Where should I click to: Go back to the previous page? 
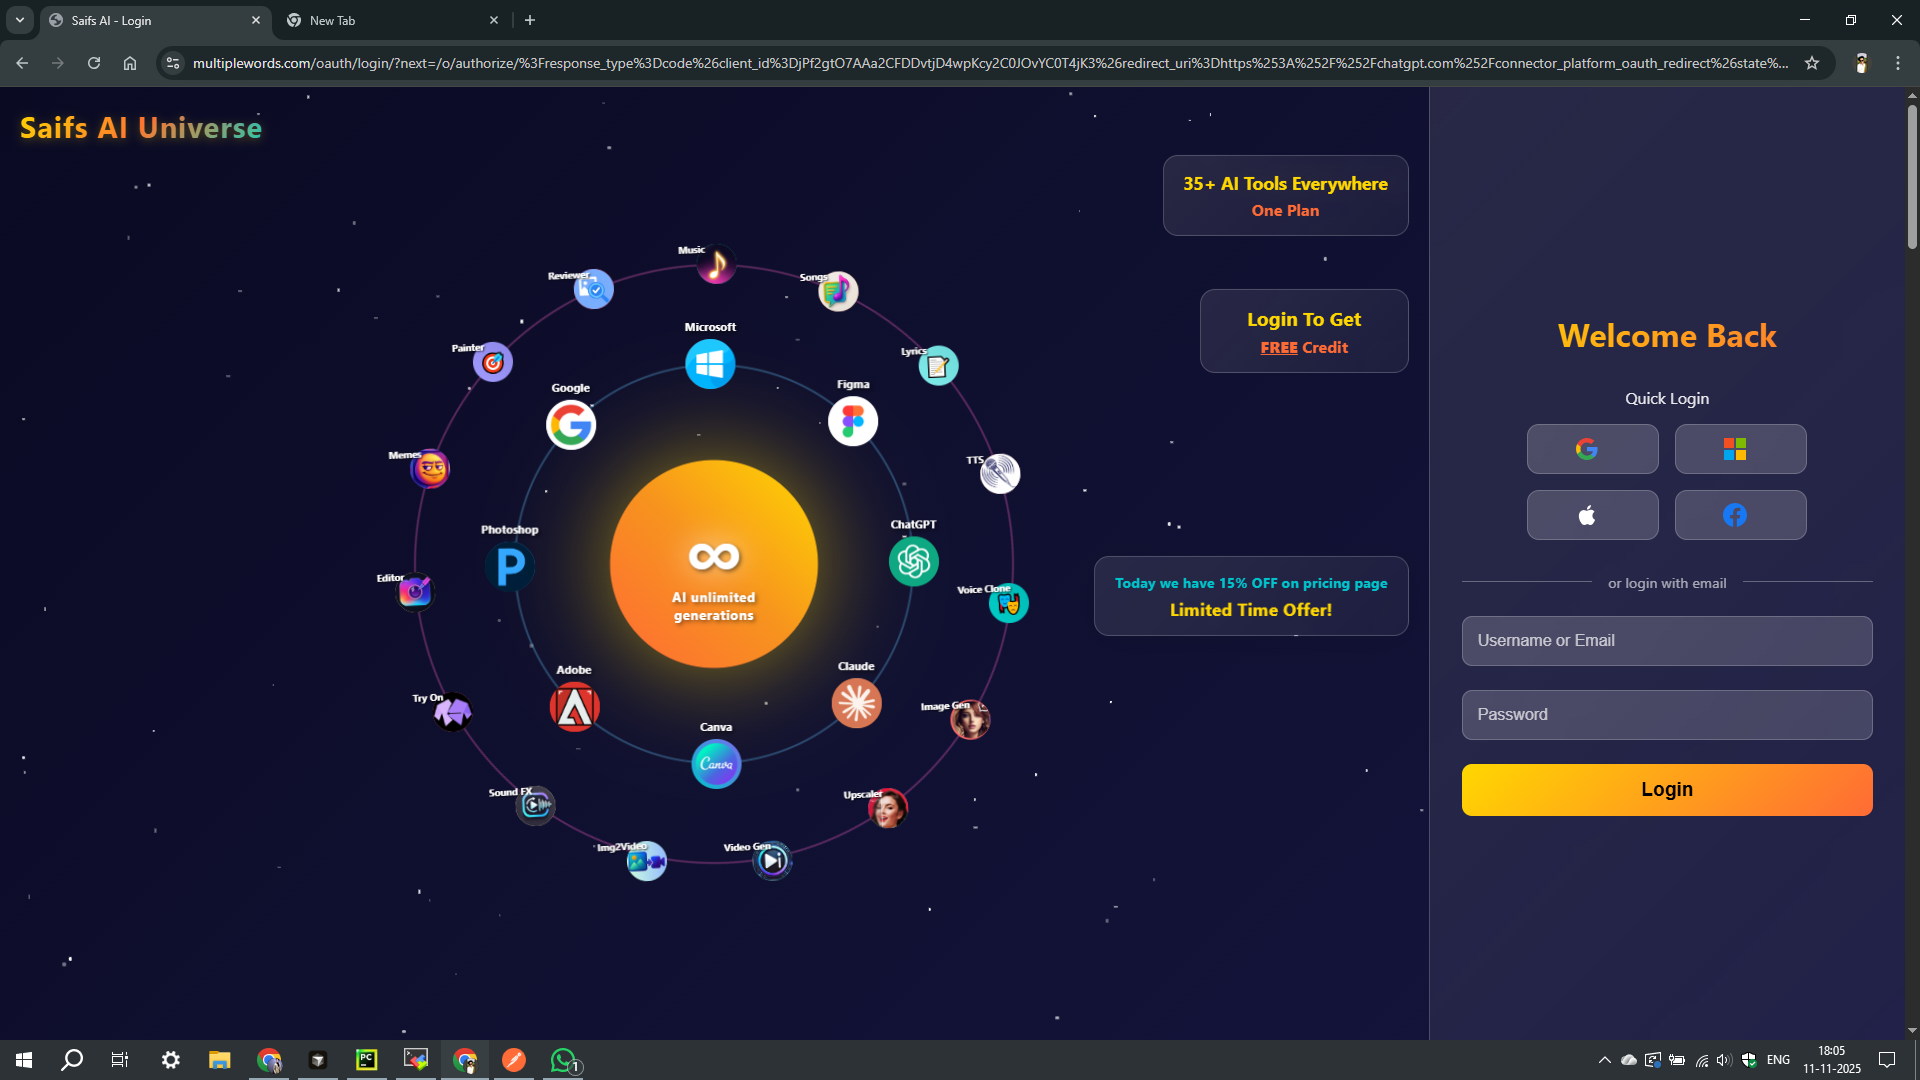coord(22,63)
